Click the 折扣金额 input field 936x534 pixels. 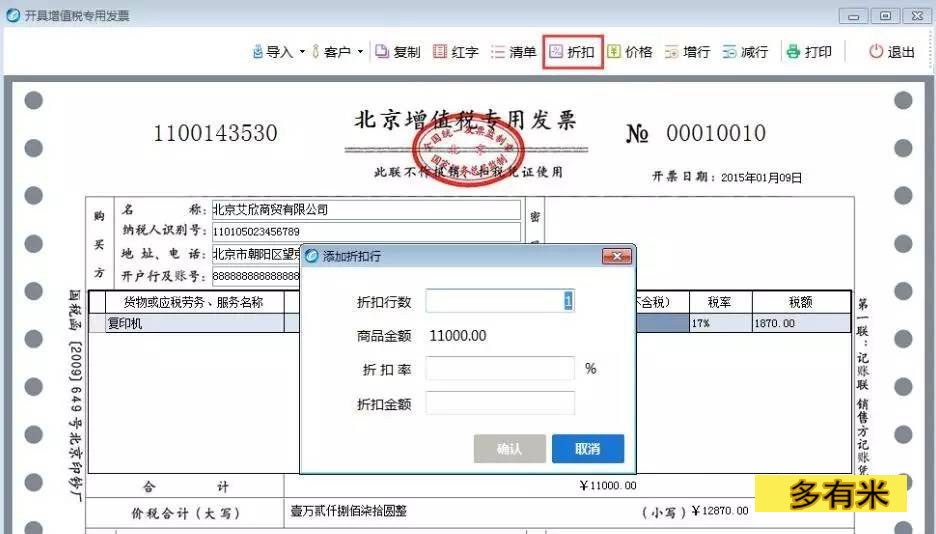[x=499, y=404]
